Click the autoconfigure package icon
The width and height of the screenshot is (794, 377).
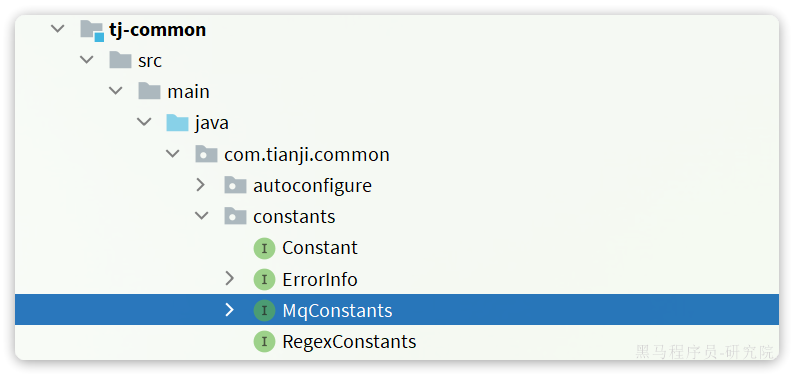click(235, 185)
